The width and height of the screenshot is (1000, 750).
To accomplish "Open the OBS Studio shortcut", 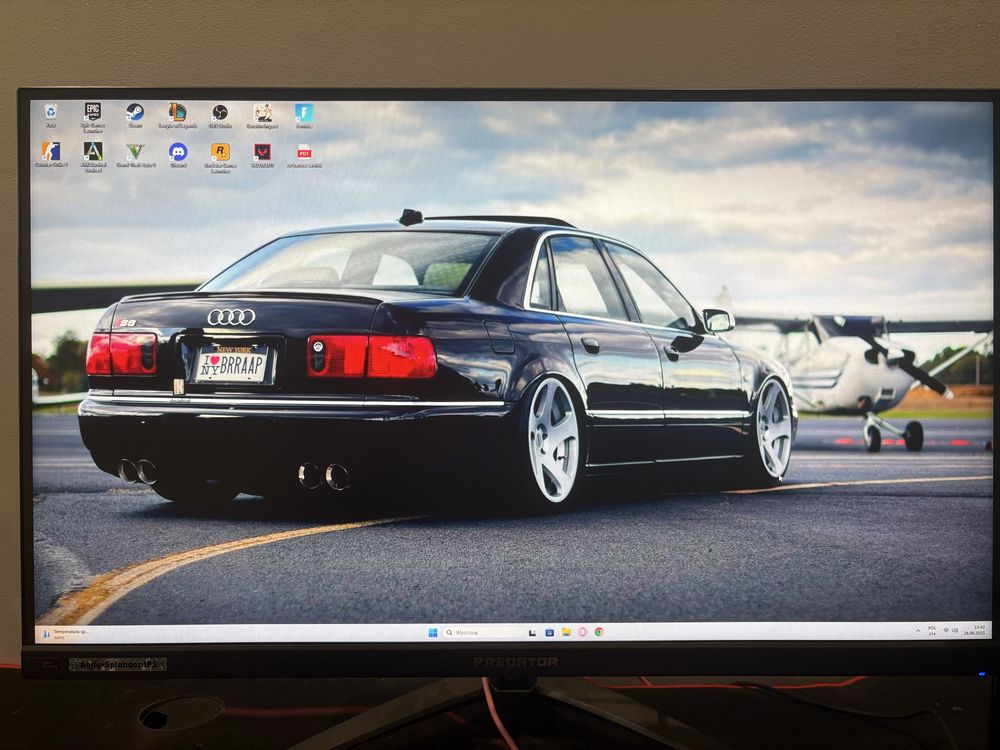I will (220, 115).
